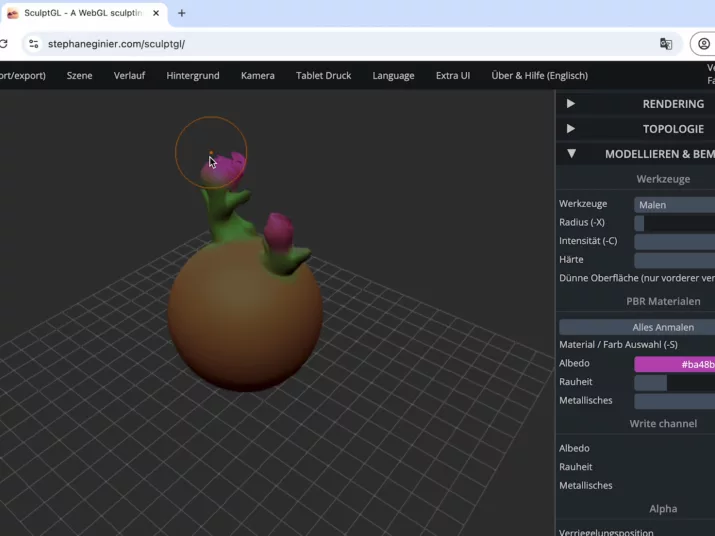Expand the Topologie panel section

coord(571,129)
